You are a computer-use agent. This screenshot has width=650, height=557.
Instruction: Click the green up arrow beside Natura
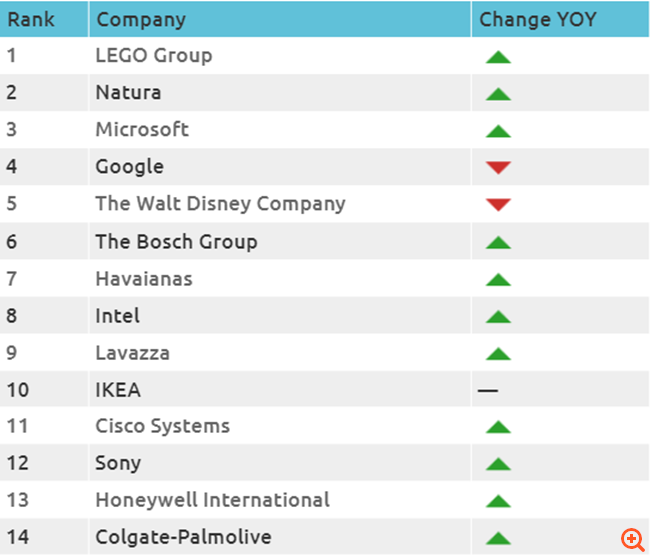498,94
